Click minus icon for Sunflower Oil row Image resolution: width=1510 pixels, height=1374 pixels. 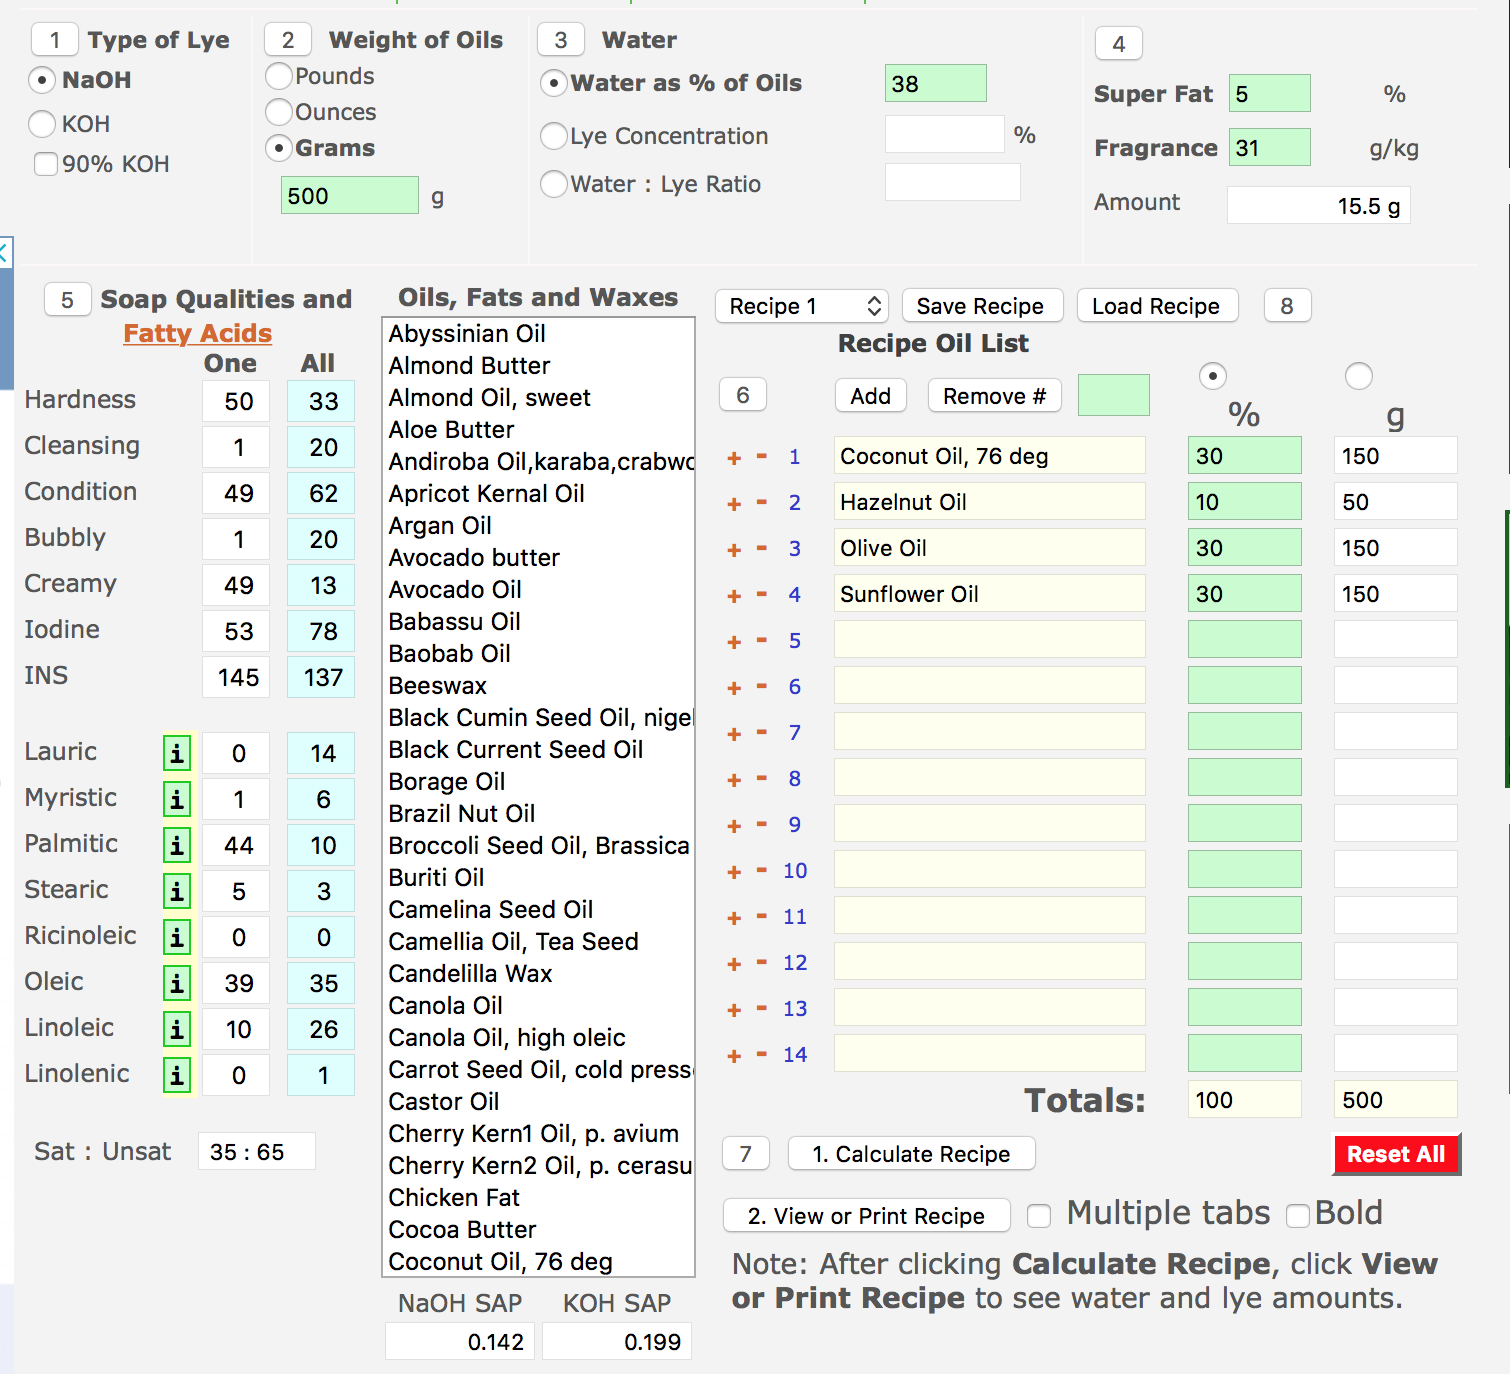tap(762, 594)
